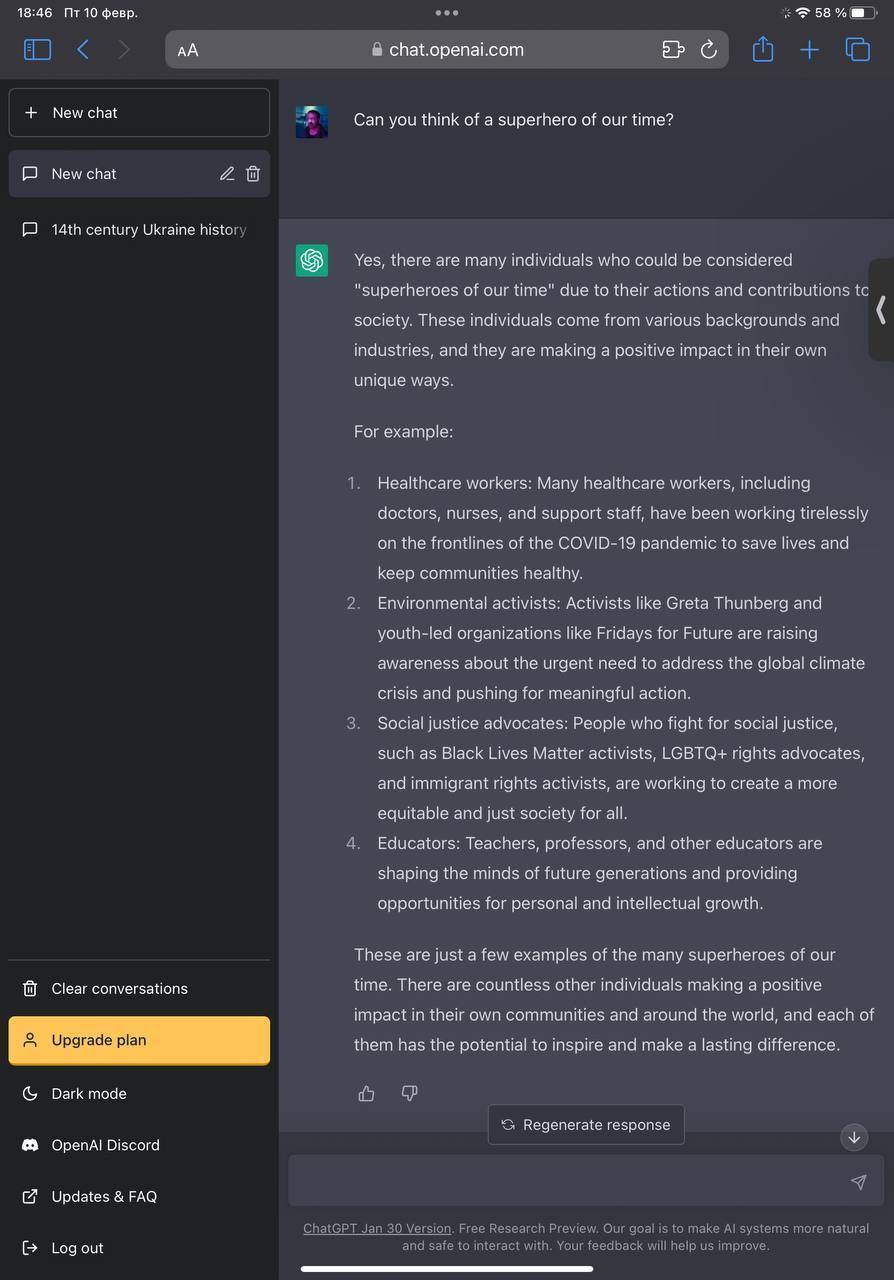Toggle Safari sidebar panel icon
Image resolution: width=894 pixels, height=1280 pixels.
pos(37,49)
